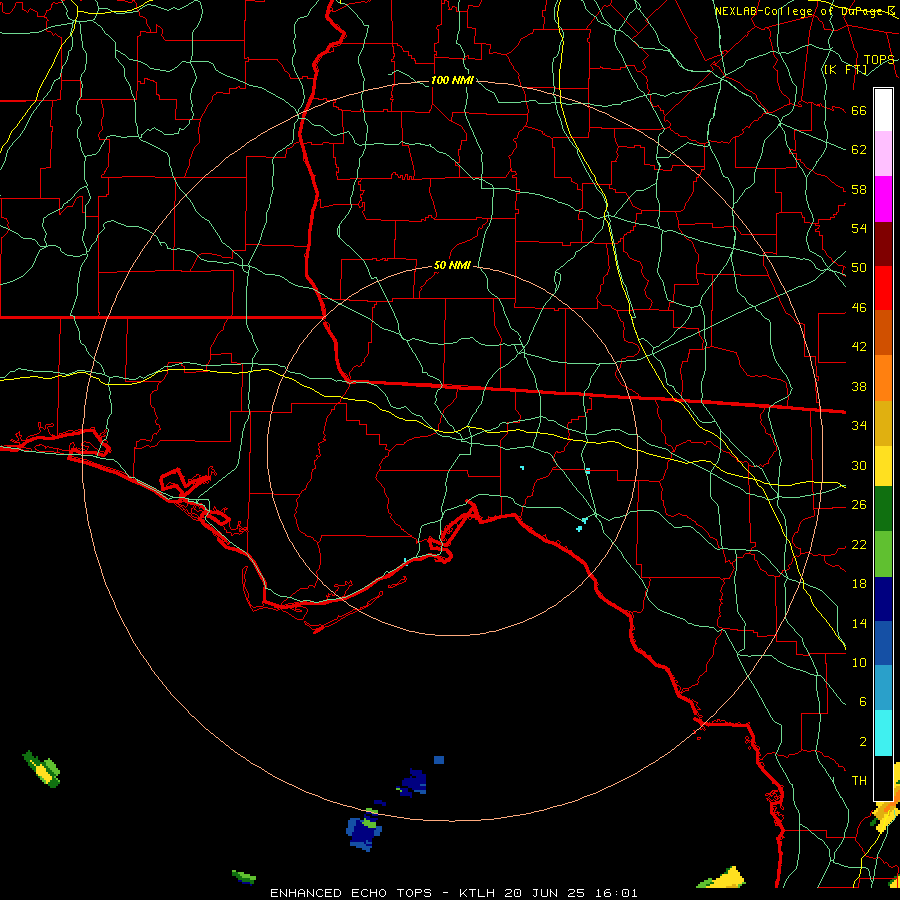
Task: Click the 46 value on the legend scale
Action: (x=859, y=308)
